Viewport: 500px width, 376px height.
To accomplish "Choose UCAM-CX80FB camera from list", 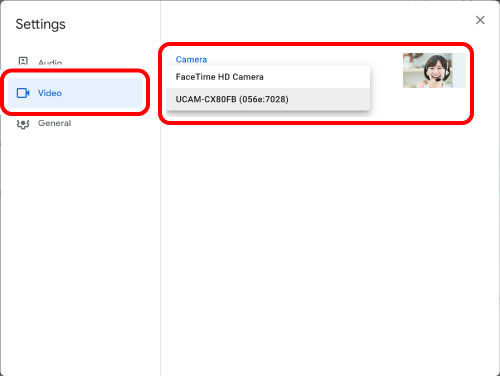I will tap(268, 99).
